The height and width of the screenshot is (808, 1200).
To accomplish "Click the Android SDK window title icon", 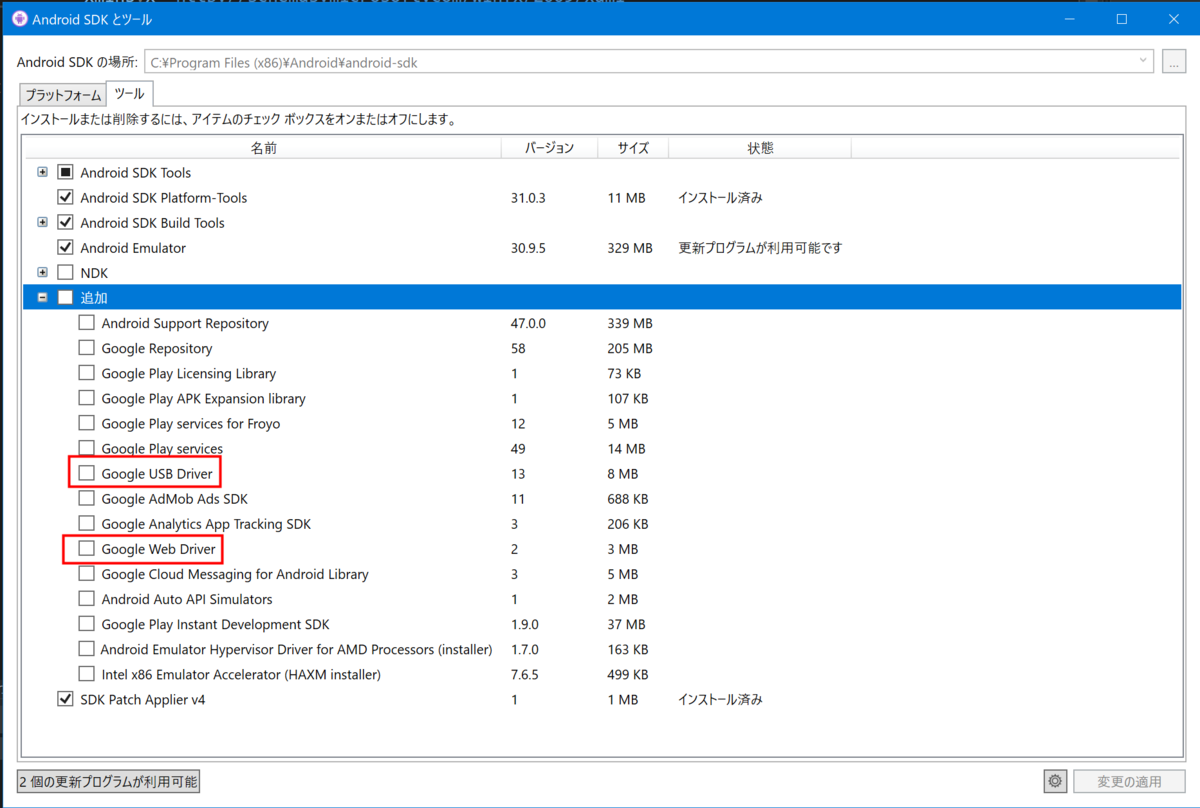I will (x=19, y=19).
